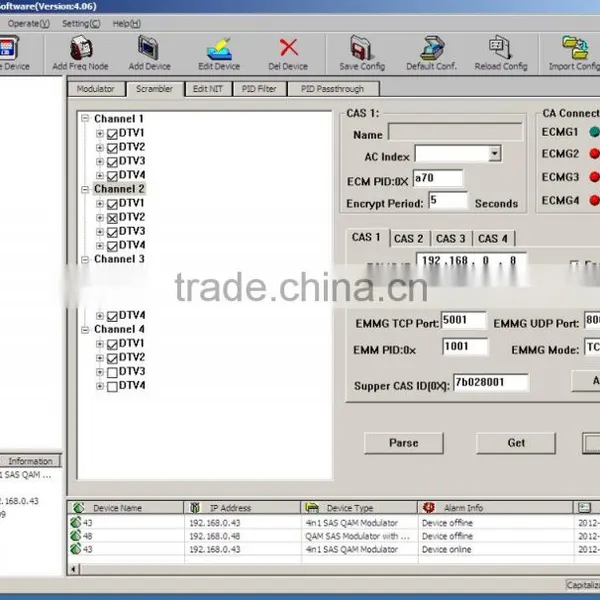Toggle crossed DTV2 checkbox under Channel 2

[112, 218]
